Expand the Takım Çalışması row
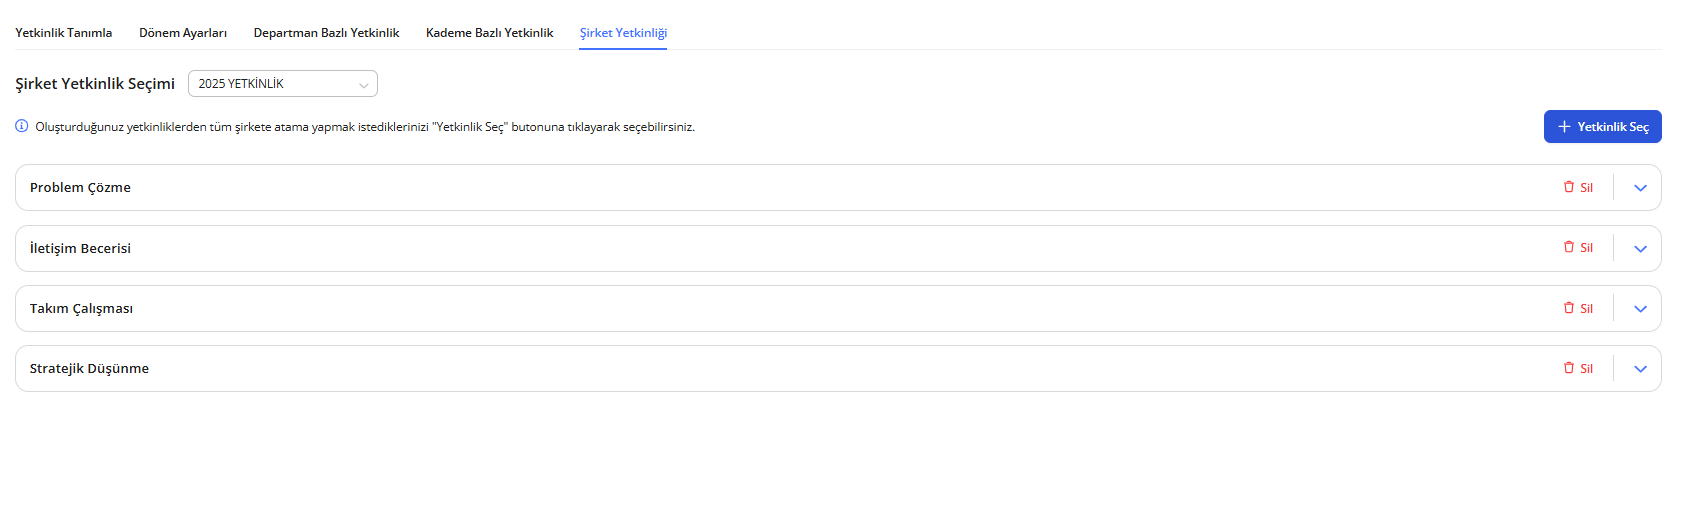This screenshot has width=1681, height=507. 1640,309
